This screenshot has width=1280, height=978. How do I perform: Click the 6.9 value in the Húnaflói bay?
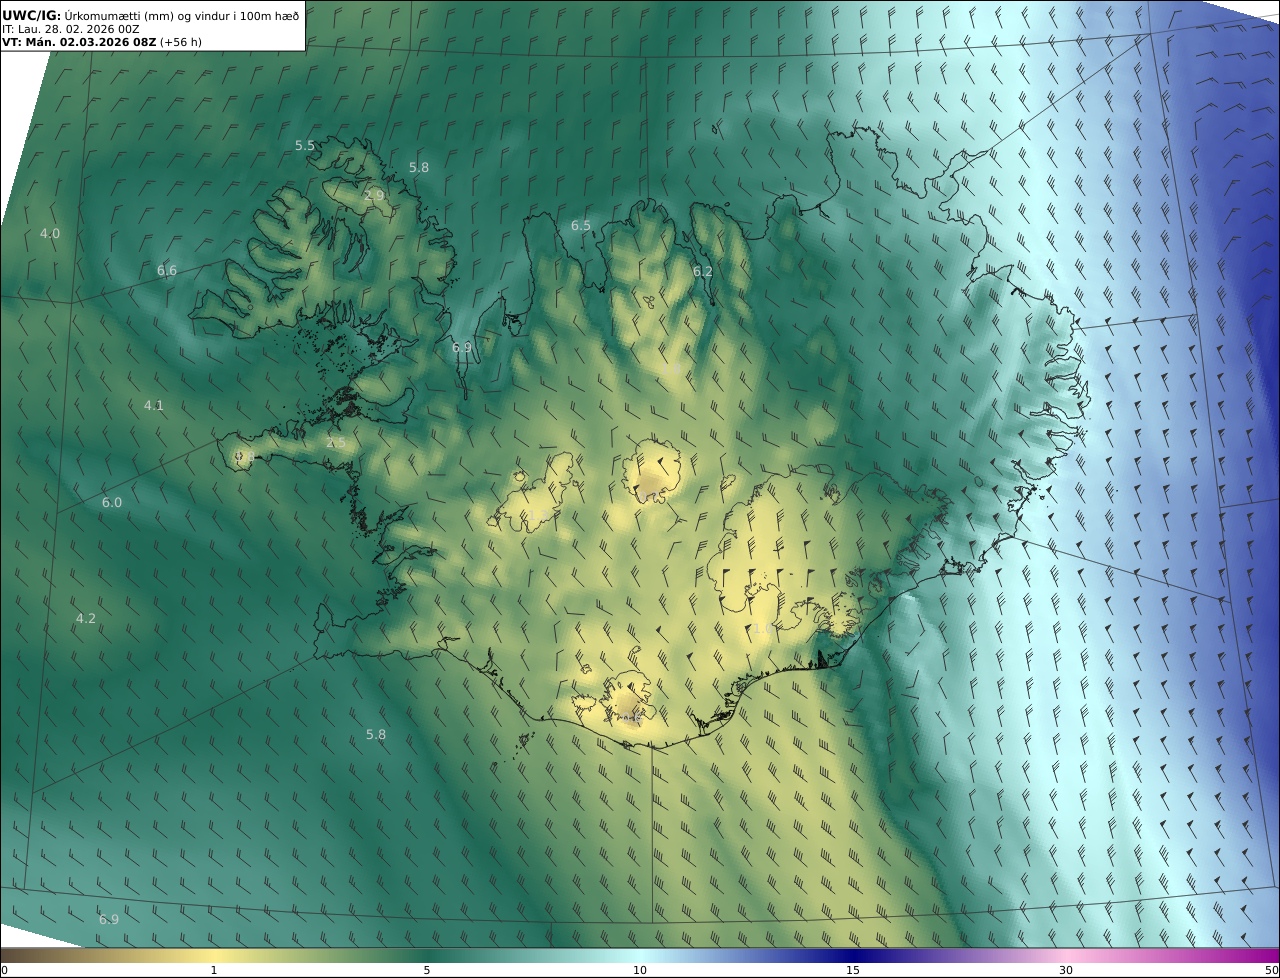(461, 348)
